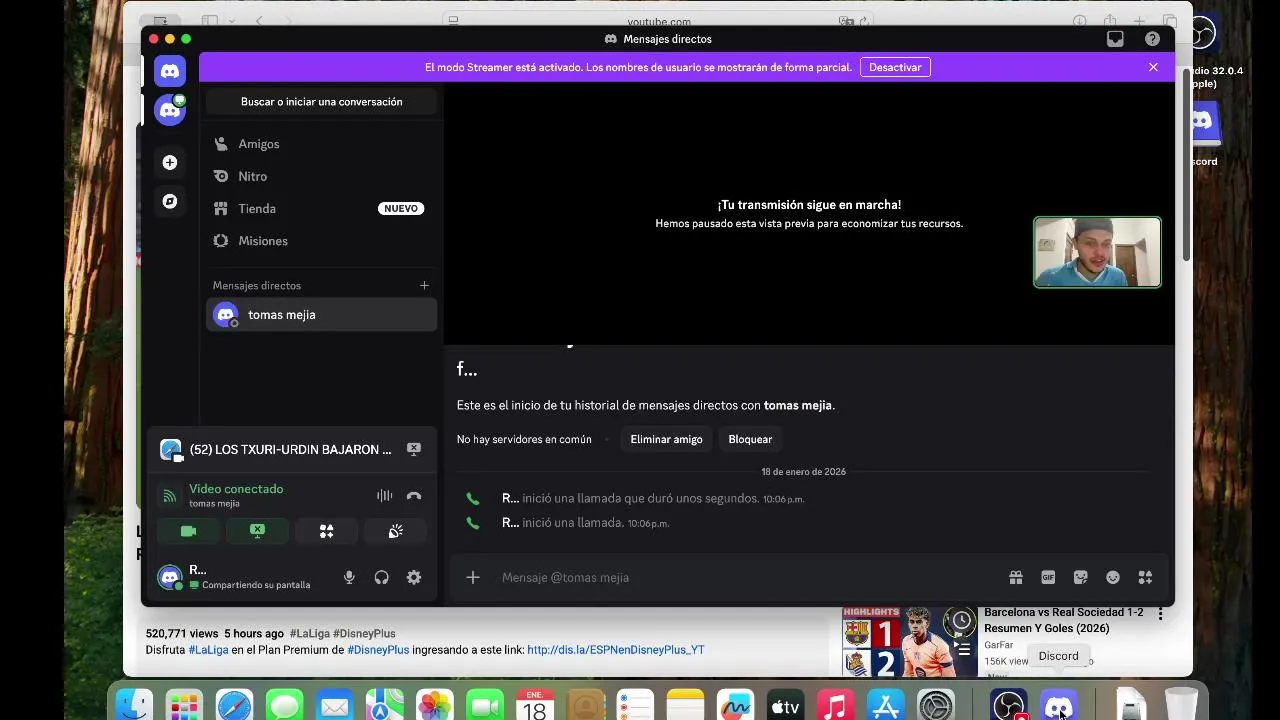Image resolution: width=1280 pixels, height=720 pixels.
Task: Click the Buscar o iniciar una conversación field
Action: click(x=321, y=102)
